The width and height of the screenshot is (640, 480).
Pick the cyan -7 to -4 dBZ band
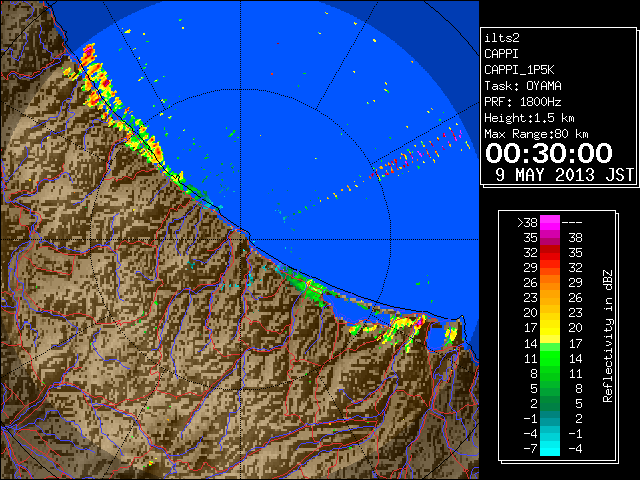point(550,448)
